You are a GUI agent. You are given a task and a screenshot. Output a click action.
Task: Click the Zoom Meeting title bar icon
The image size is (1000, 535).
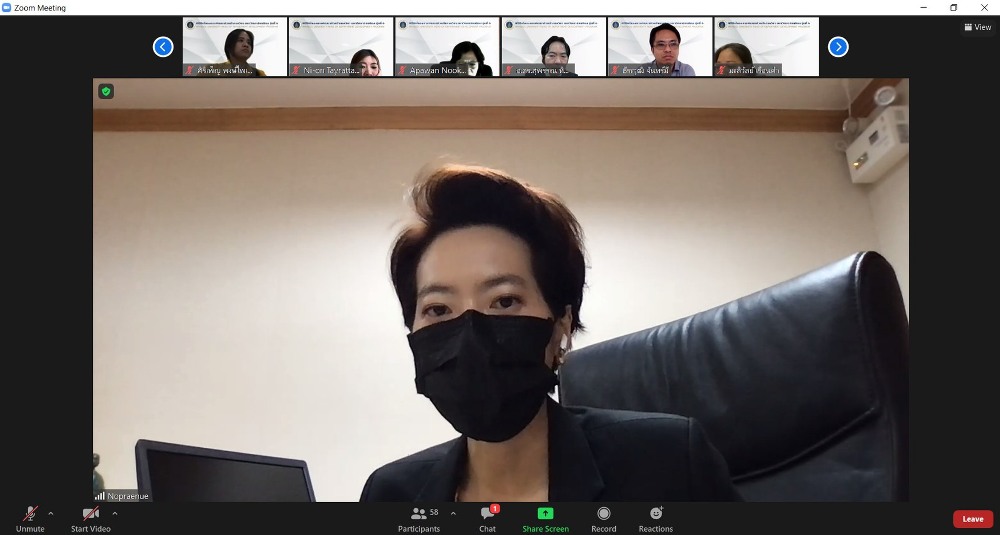click(7, 7)
